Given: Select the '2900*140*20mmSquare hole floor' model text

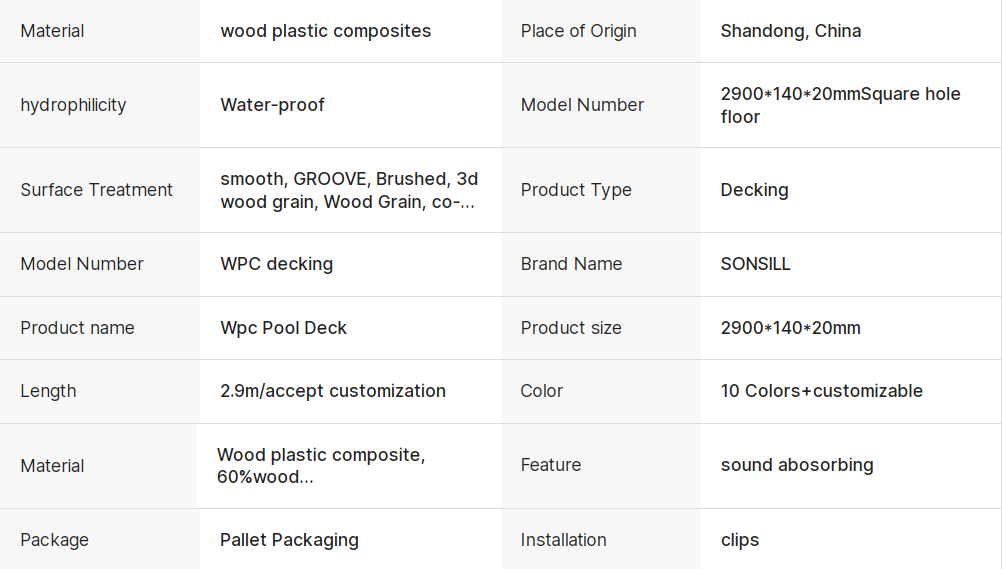Looking at the screenshot, I should (841, 105).
